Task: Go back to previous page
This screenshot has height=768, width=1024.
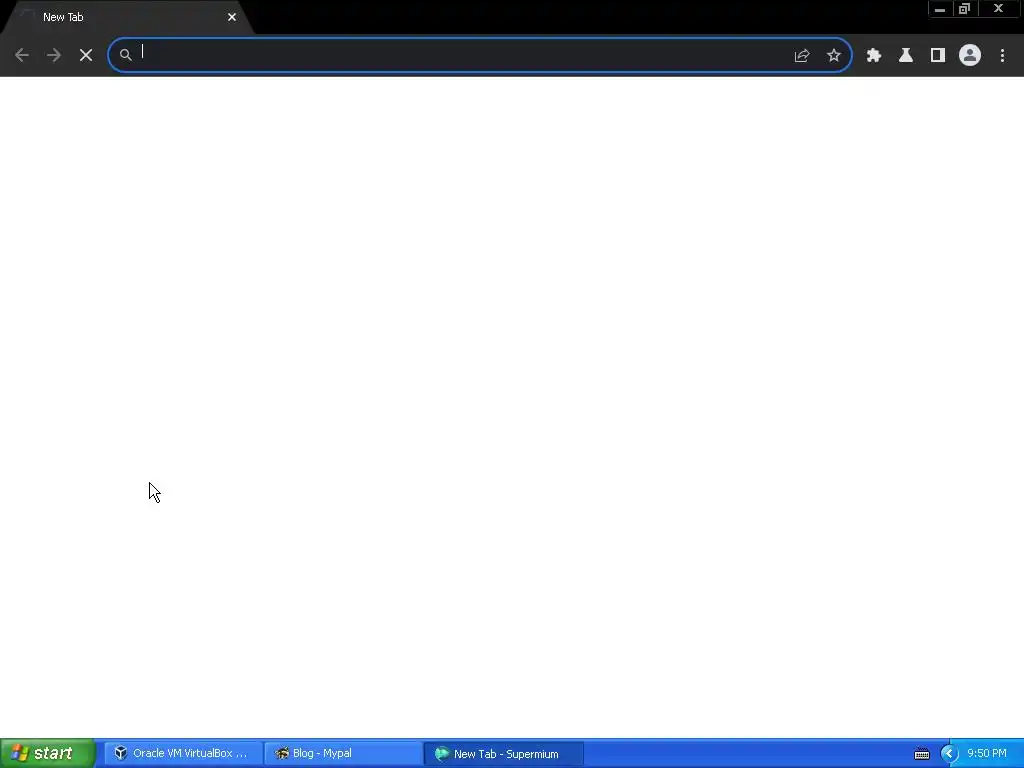Action: coord(22,56)
